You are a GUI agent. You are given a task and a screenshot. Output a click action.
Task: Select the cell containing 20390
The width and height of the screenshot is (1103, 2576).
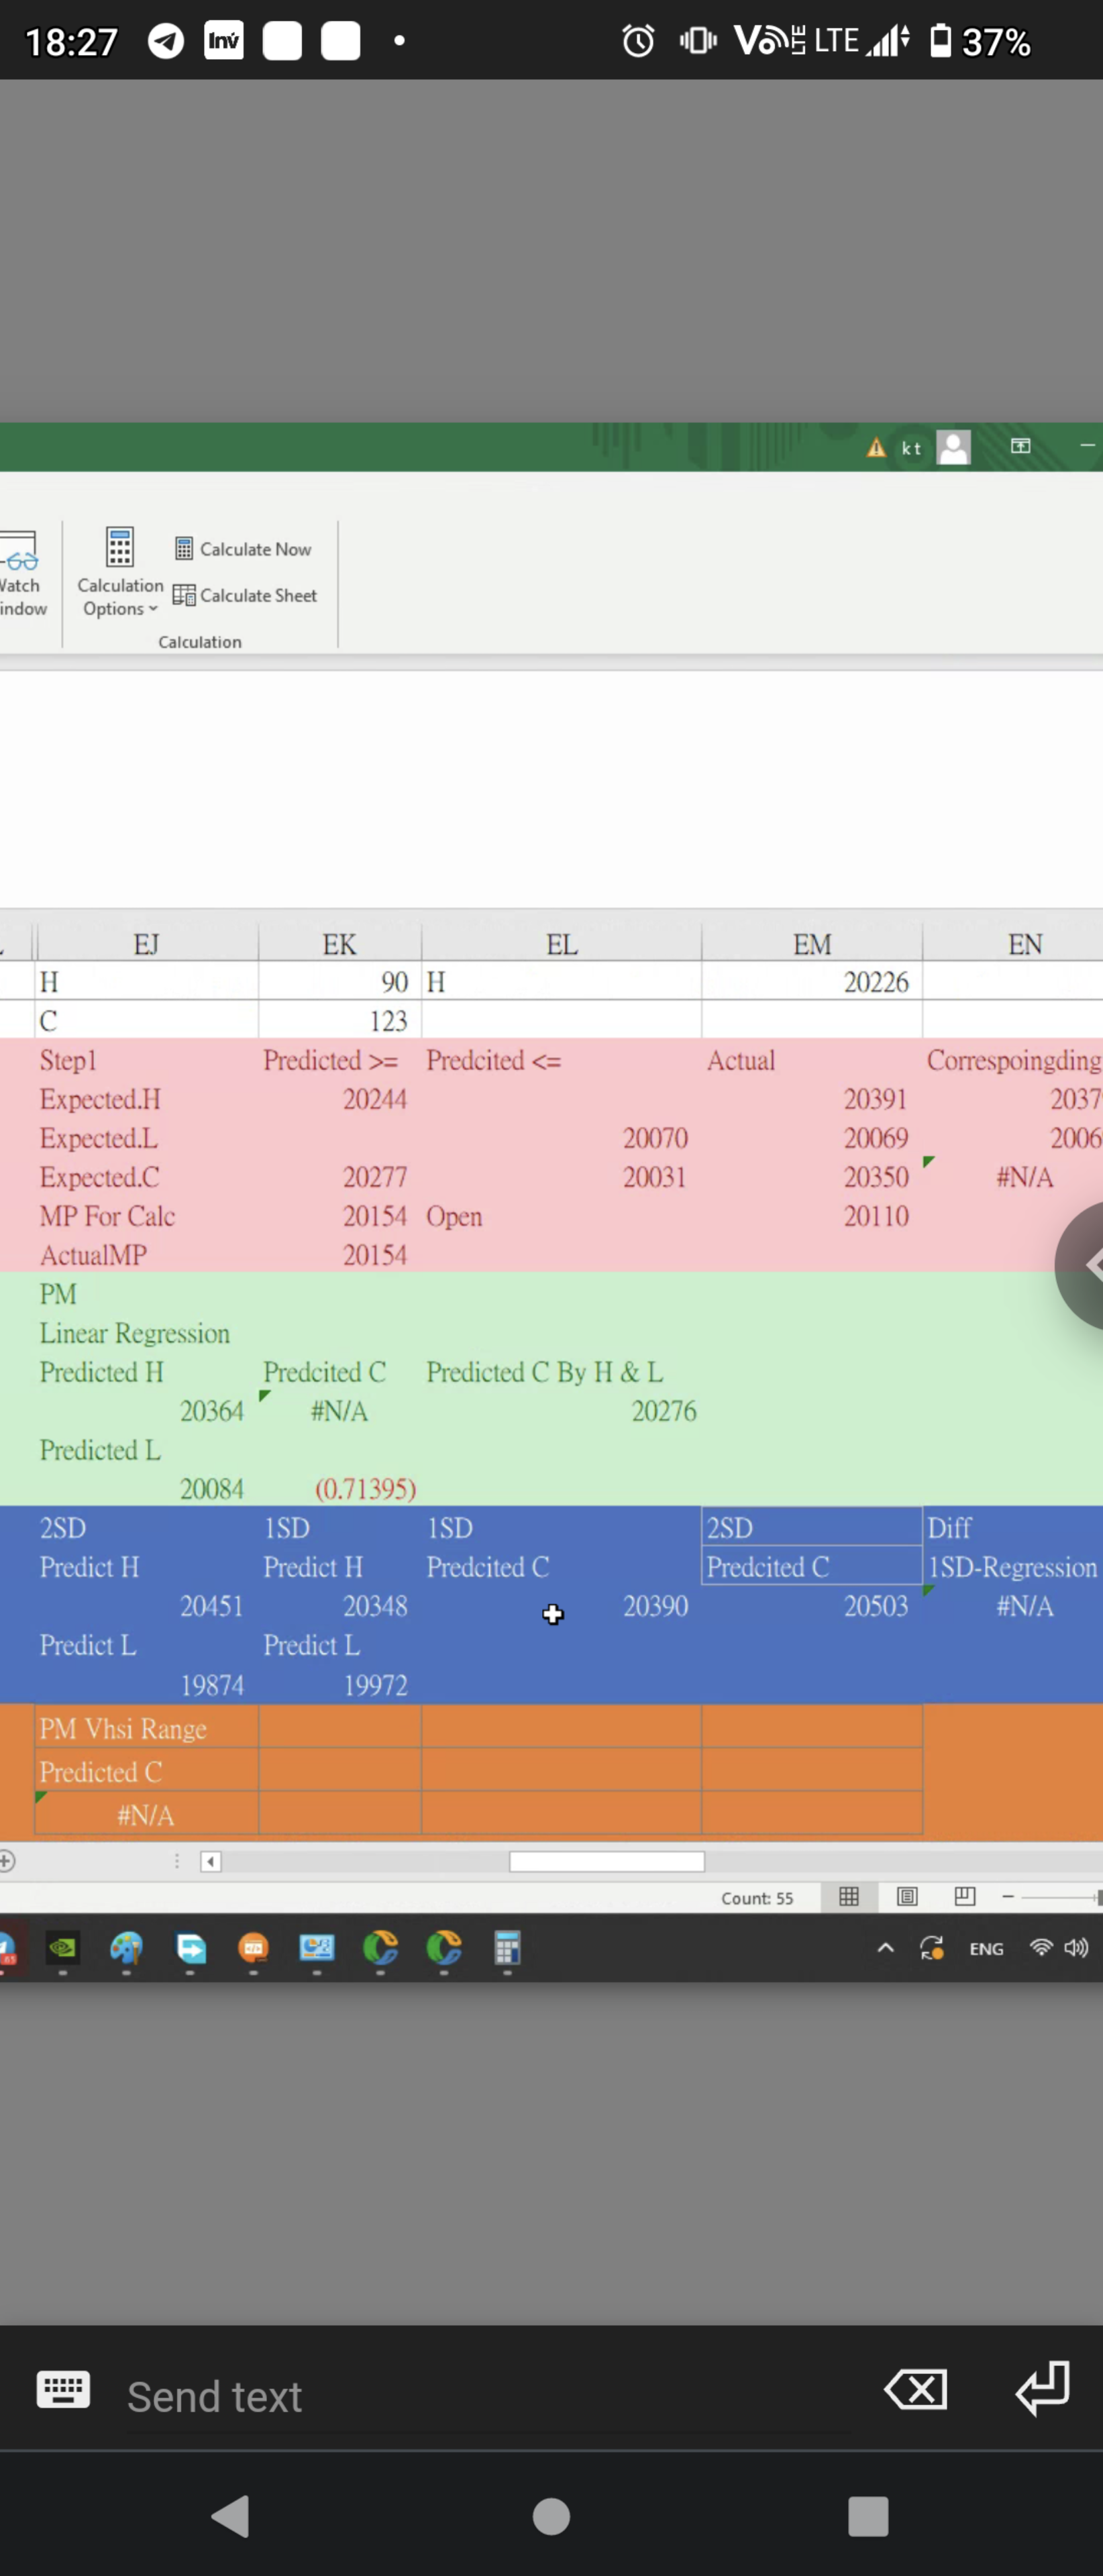tap(561, 1606)
